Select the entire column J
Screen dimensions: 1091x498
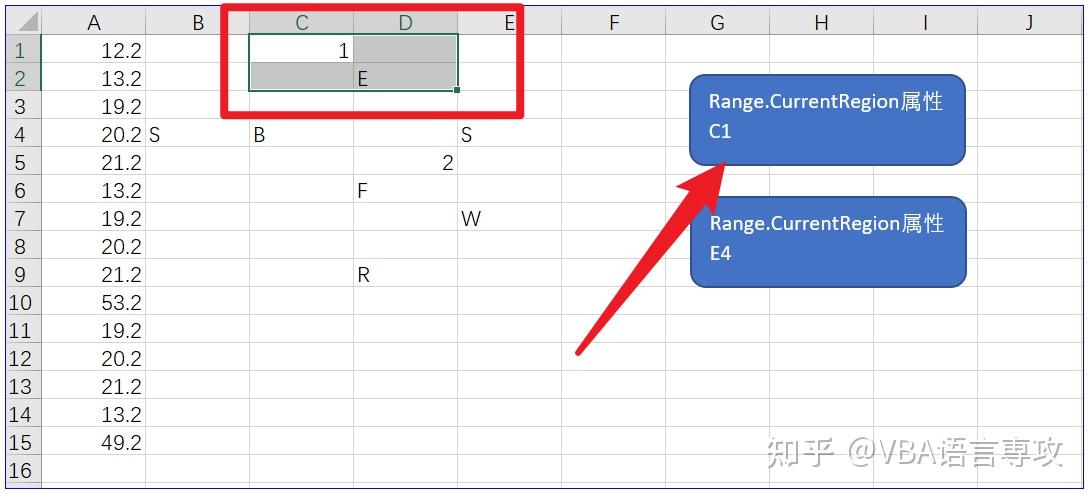point(1029,22)
